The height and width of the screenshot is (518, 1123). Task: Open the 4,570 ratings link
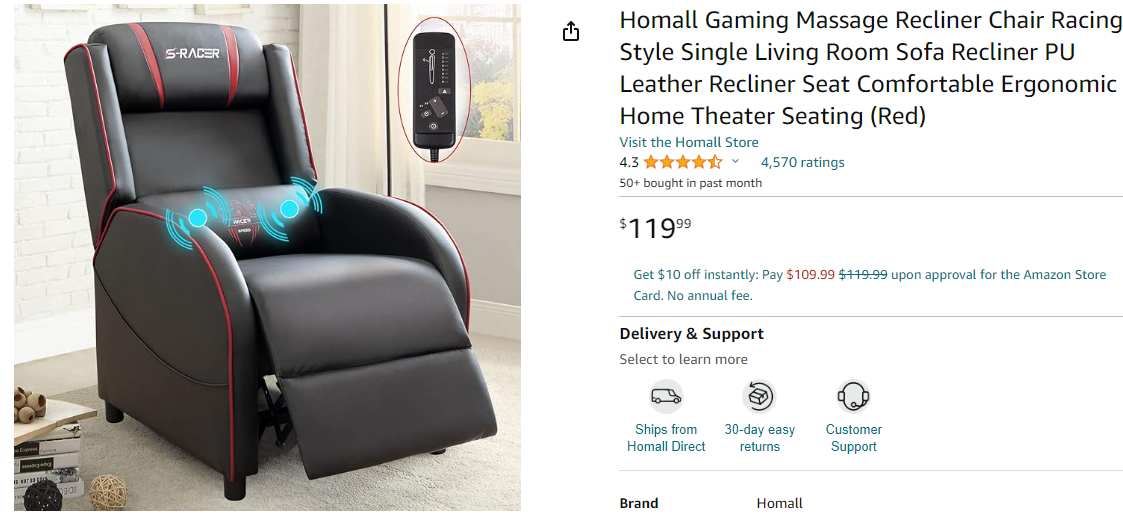(802, 162)
